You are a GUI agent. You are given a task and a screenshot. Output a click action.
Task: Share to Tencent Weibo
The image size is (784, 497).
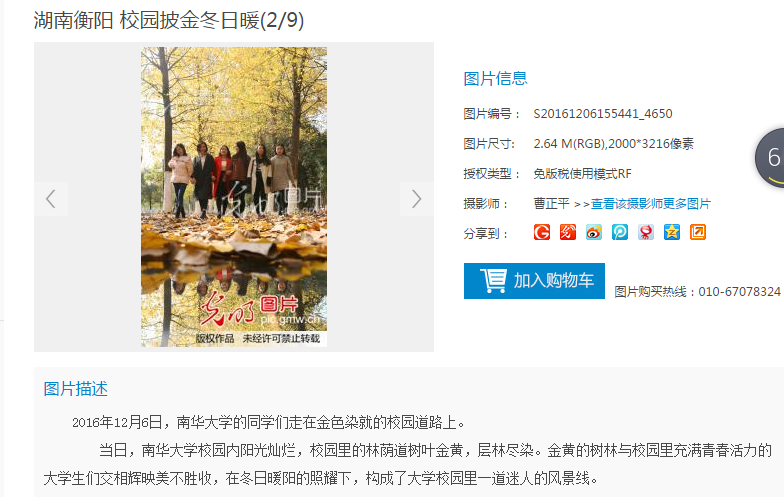620,232
